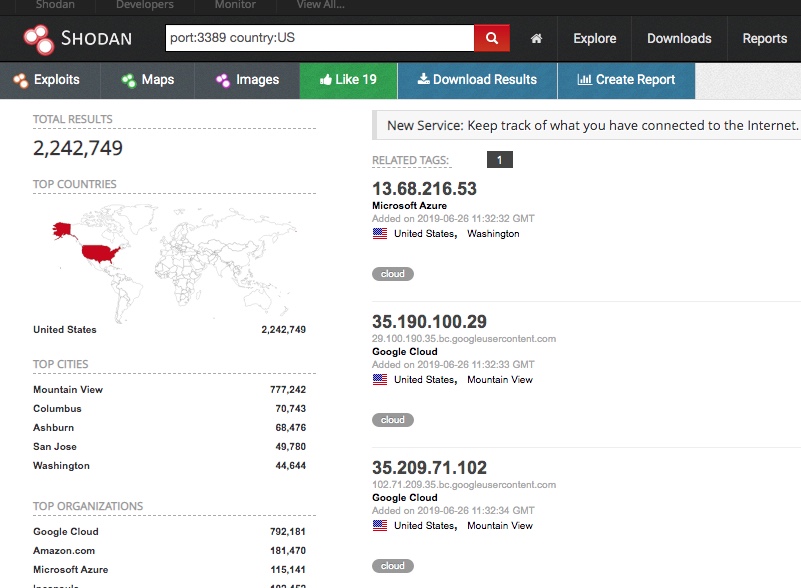Click cloud tag under 35.209.71.102
Screen dimensions: 801x588
click(x=392, y=566)
